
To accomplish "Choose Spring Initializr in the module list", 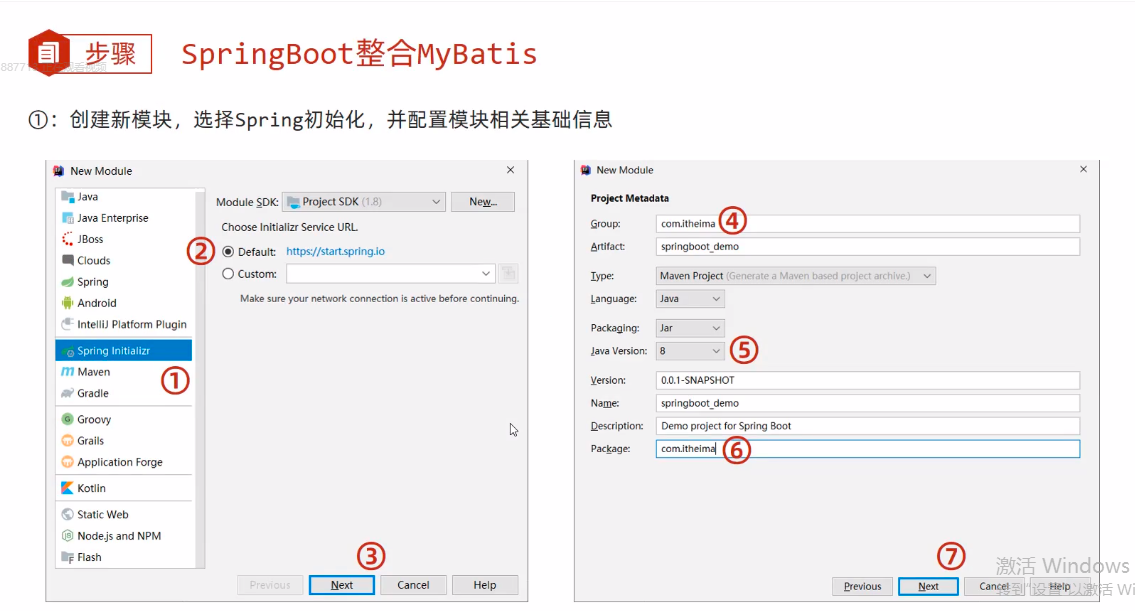I will [x=124, y=350].
